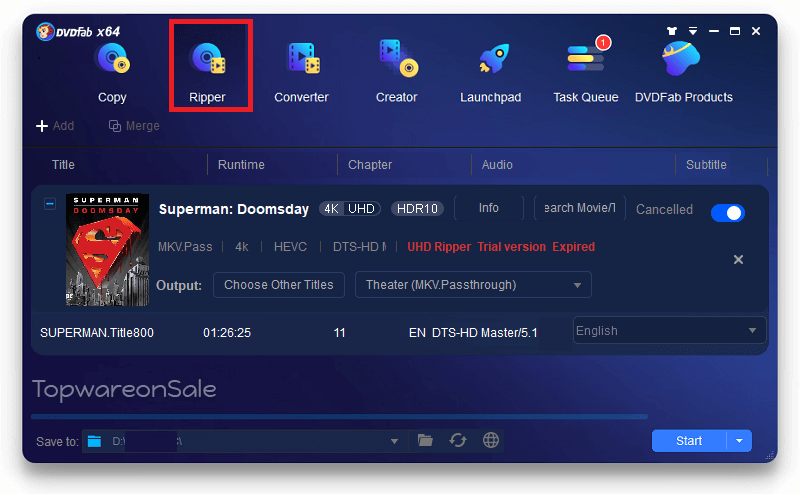Click the Superman Doomsday cover thumbnail
This screenshot has width=800, height=494.
click(x=107, y=250)
